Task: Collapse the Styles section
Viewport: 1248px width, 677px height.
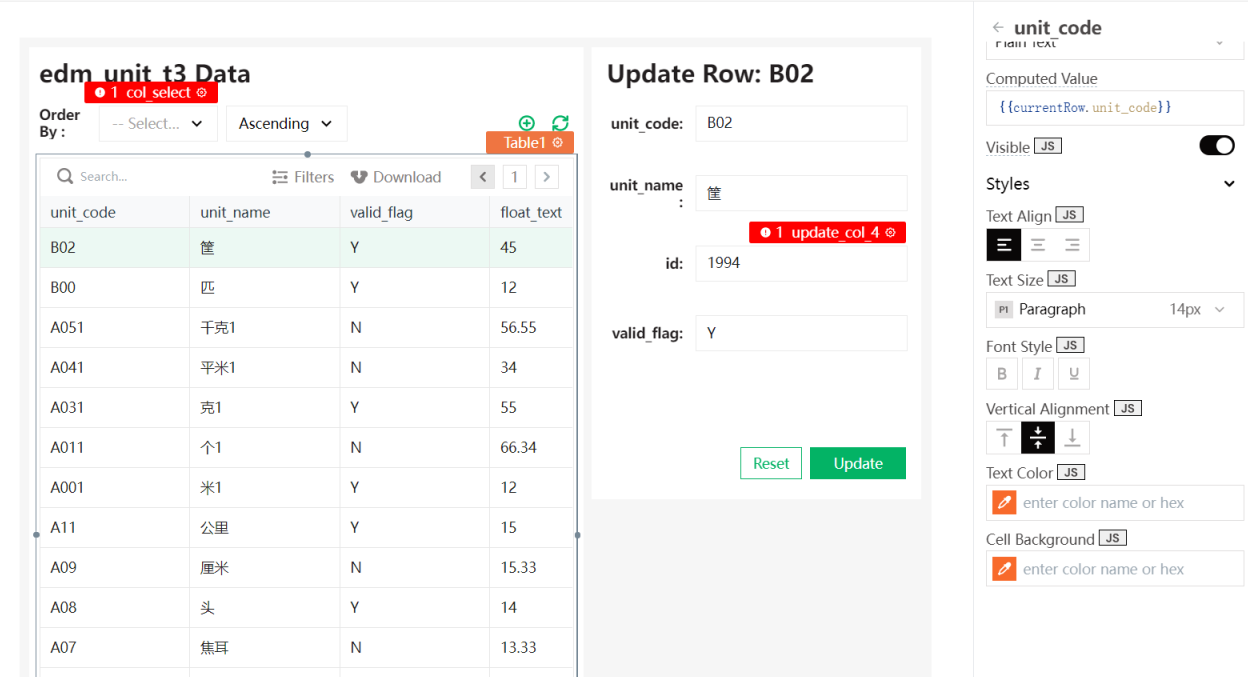Action: click(x=1229, y=184)
